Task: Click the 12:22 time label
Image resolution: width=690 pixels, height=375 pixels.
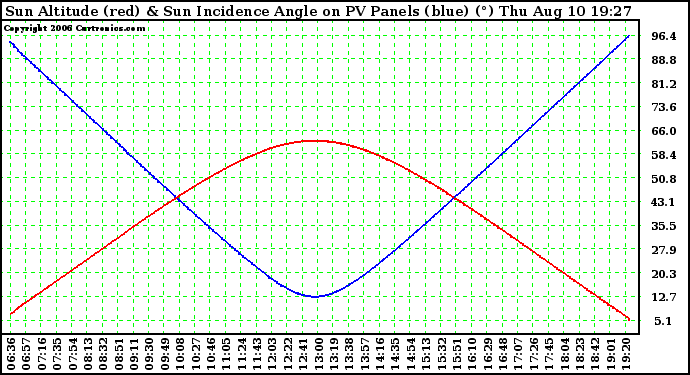Action: (x=288, y=354)
